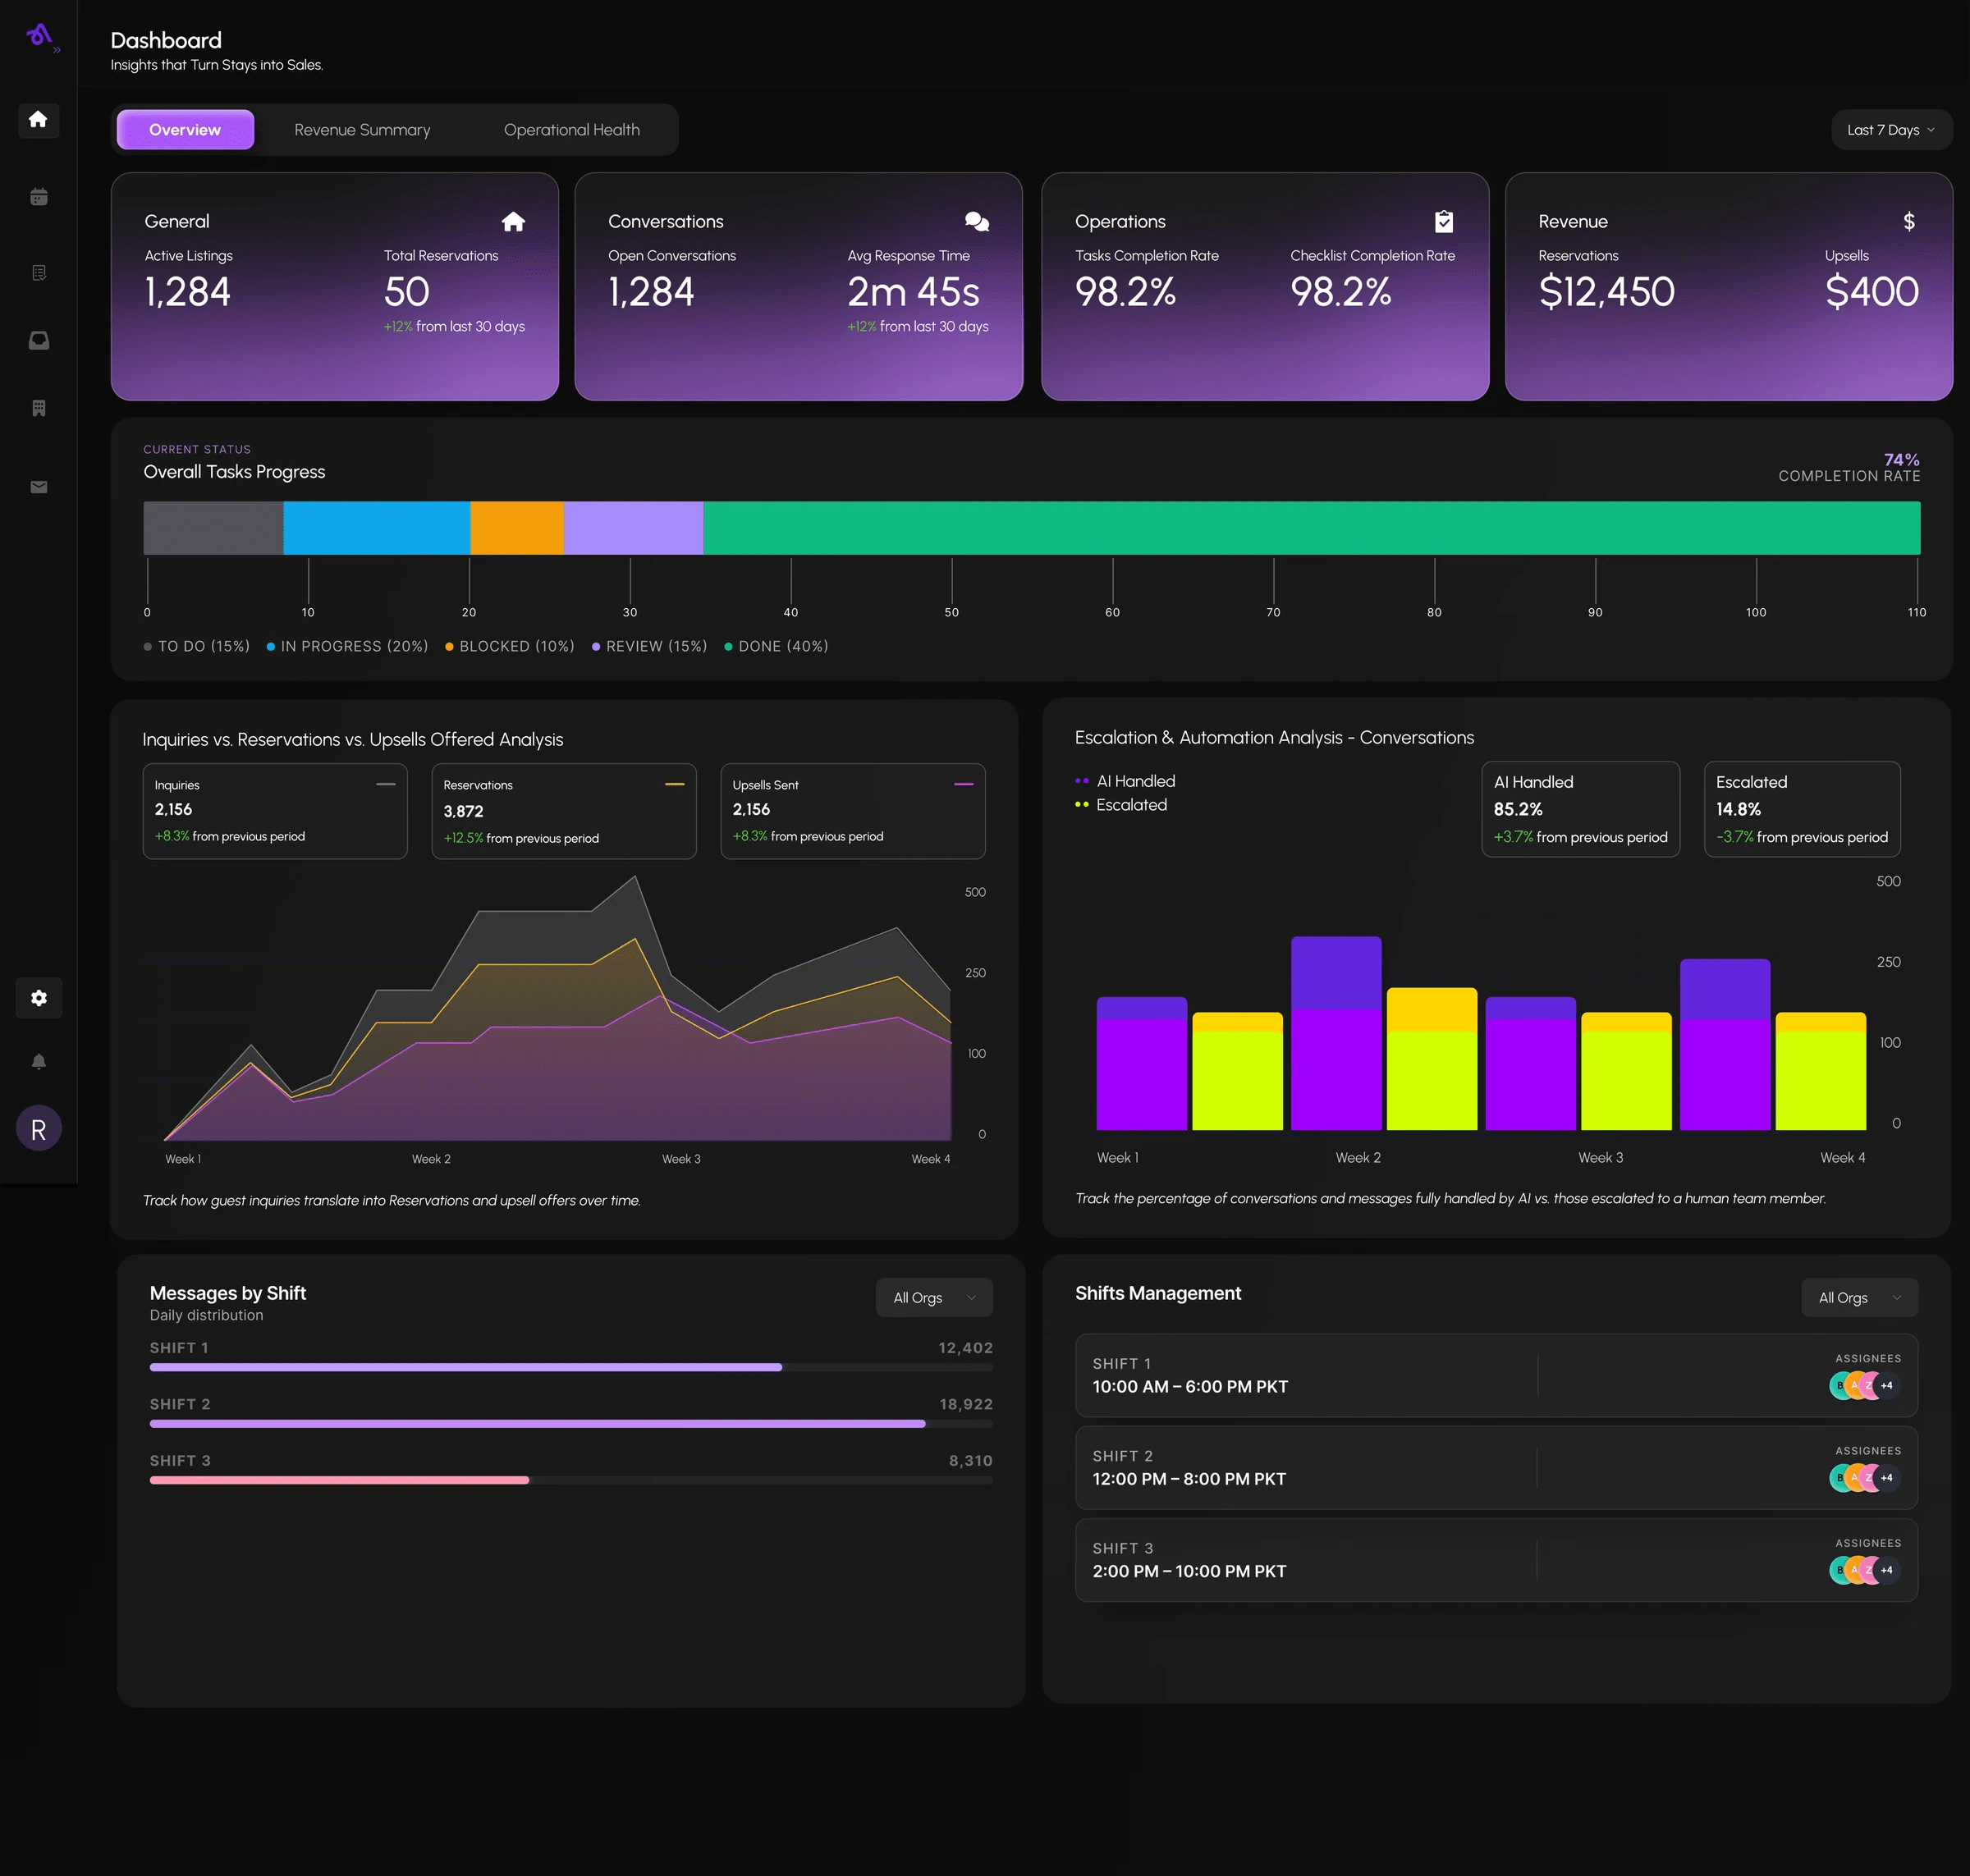Switch to the Operational Health tab
The height and width of the screenshot is (1876, 1970).
pos(571,130)
